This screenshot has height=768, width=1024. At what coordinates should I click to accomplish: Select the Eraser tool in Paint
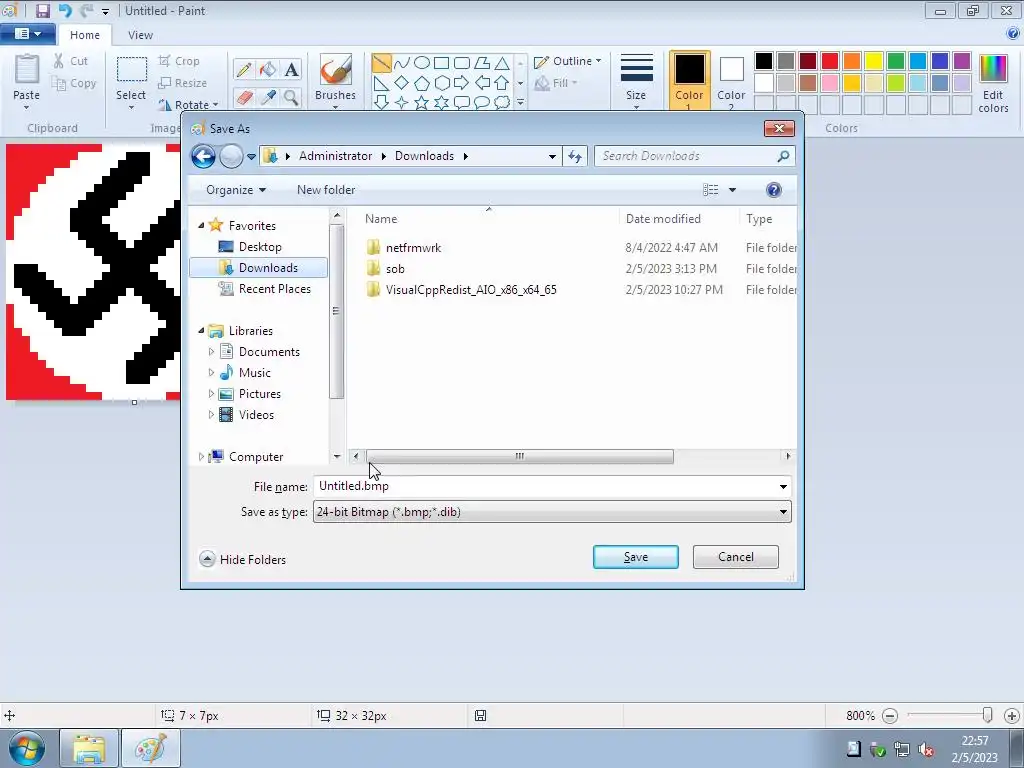pos(244,97)
